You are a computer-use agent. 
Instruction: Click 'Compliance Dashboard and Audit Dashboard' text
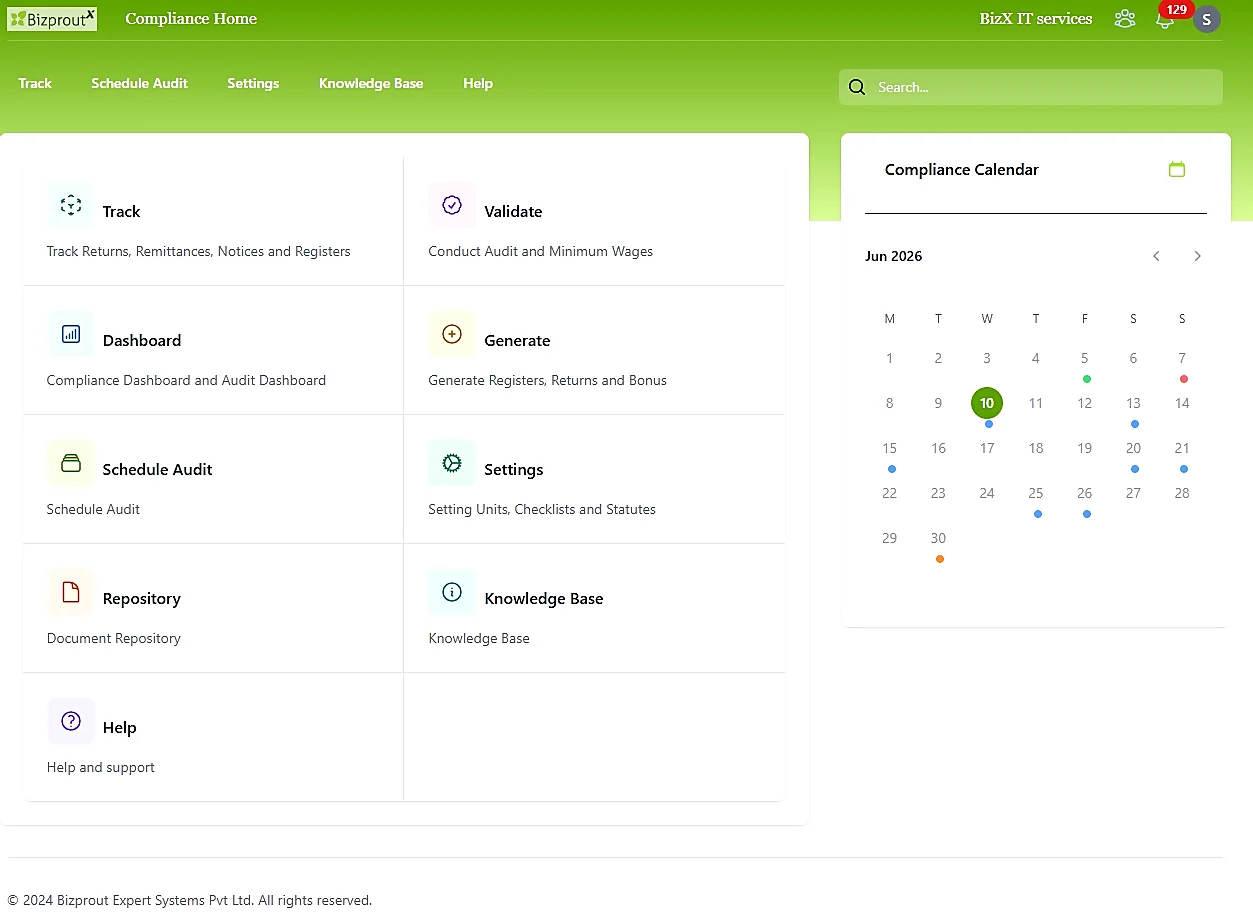pyautogui.click(x=186, y=380)
